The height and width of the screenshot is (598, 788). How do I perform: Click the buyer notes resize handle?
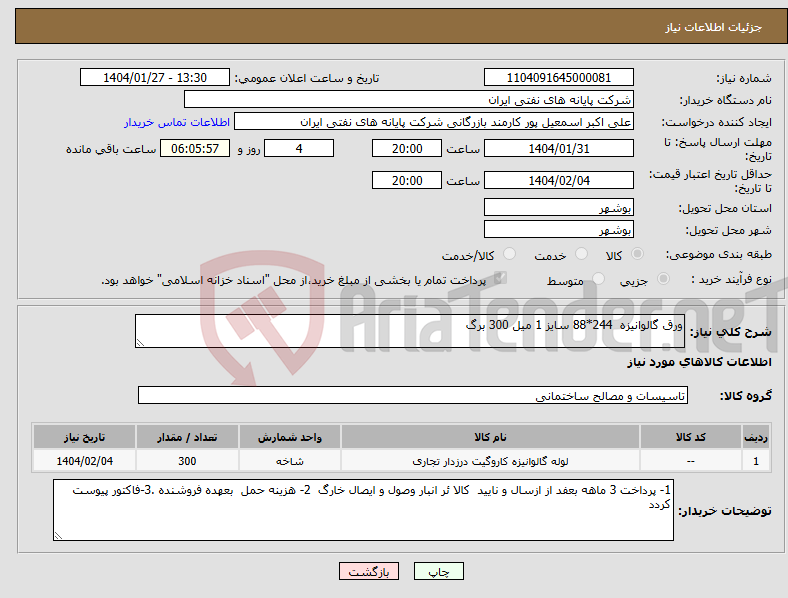click(x=58, y=536)
